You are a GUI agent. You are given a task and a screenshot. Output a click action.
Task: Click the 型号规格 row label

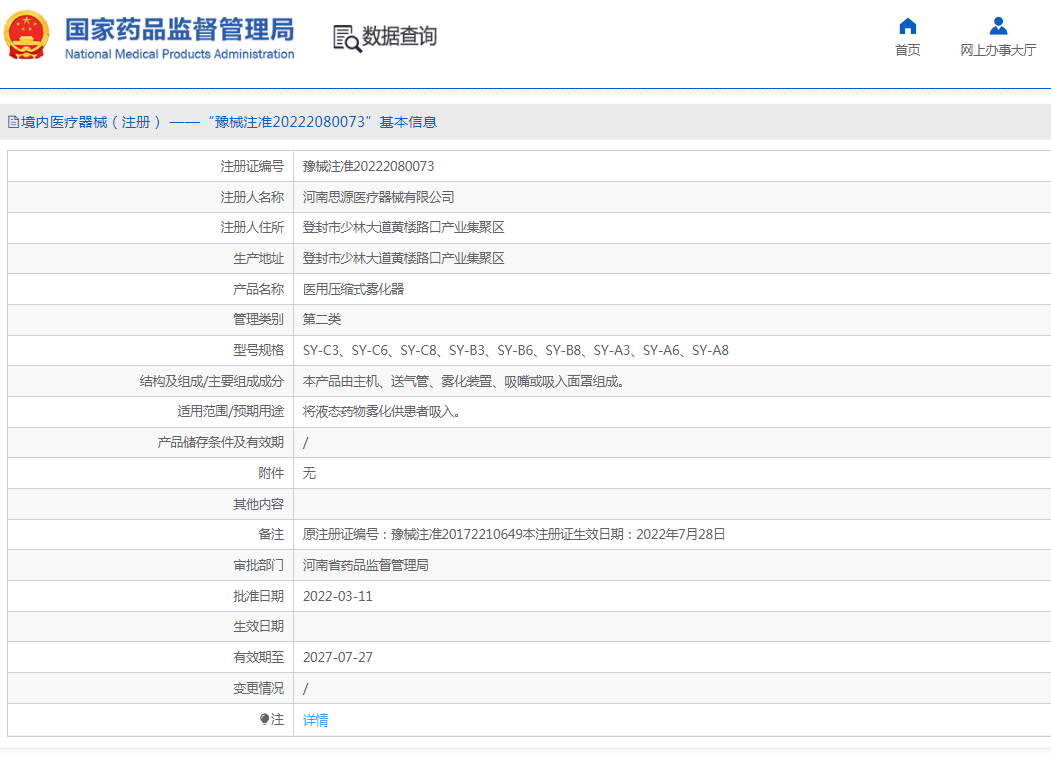tap(259, 350)
